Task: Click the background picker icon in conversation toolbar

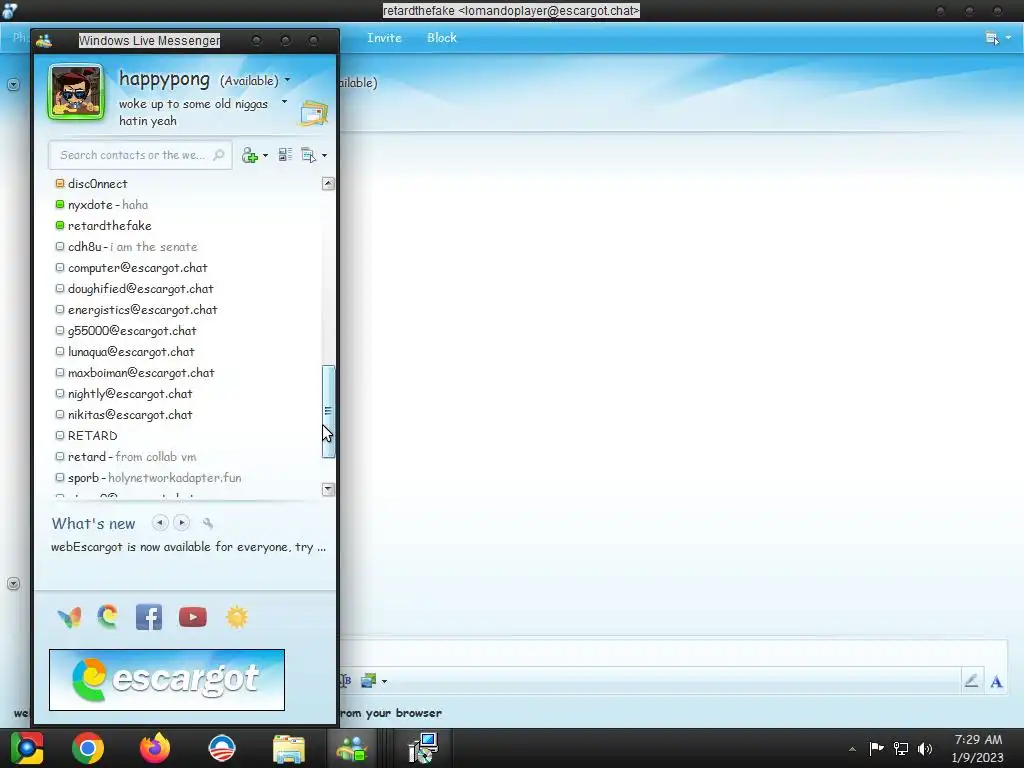Action: [x=368, y=681]
